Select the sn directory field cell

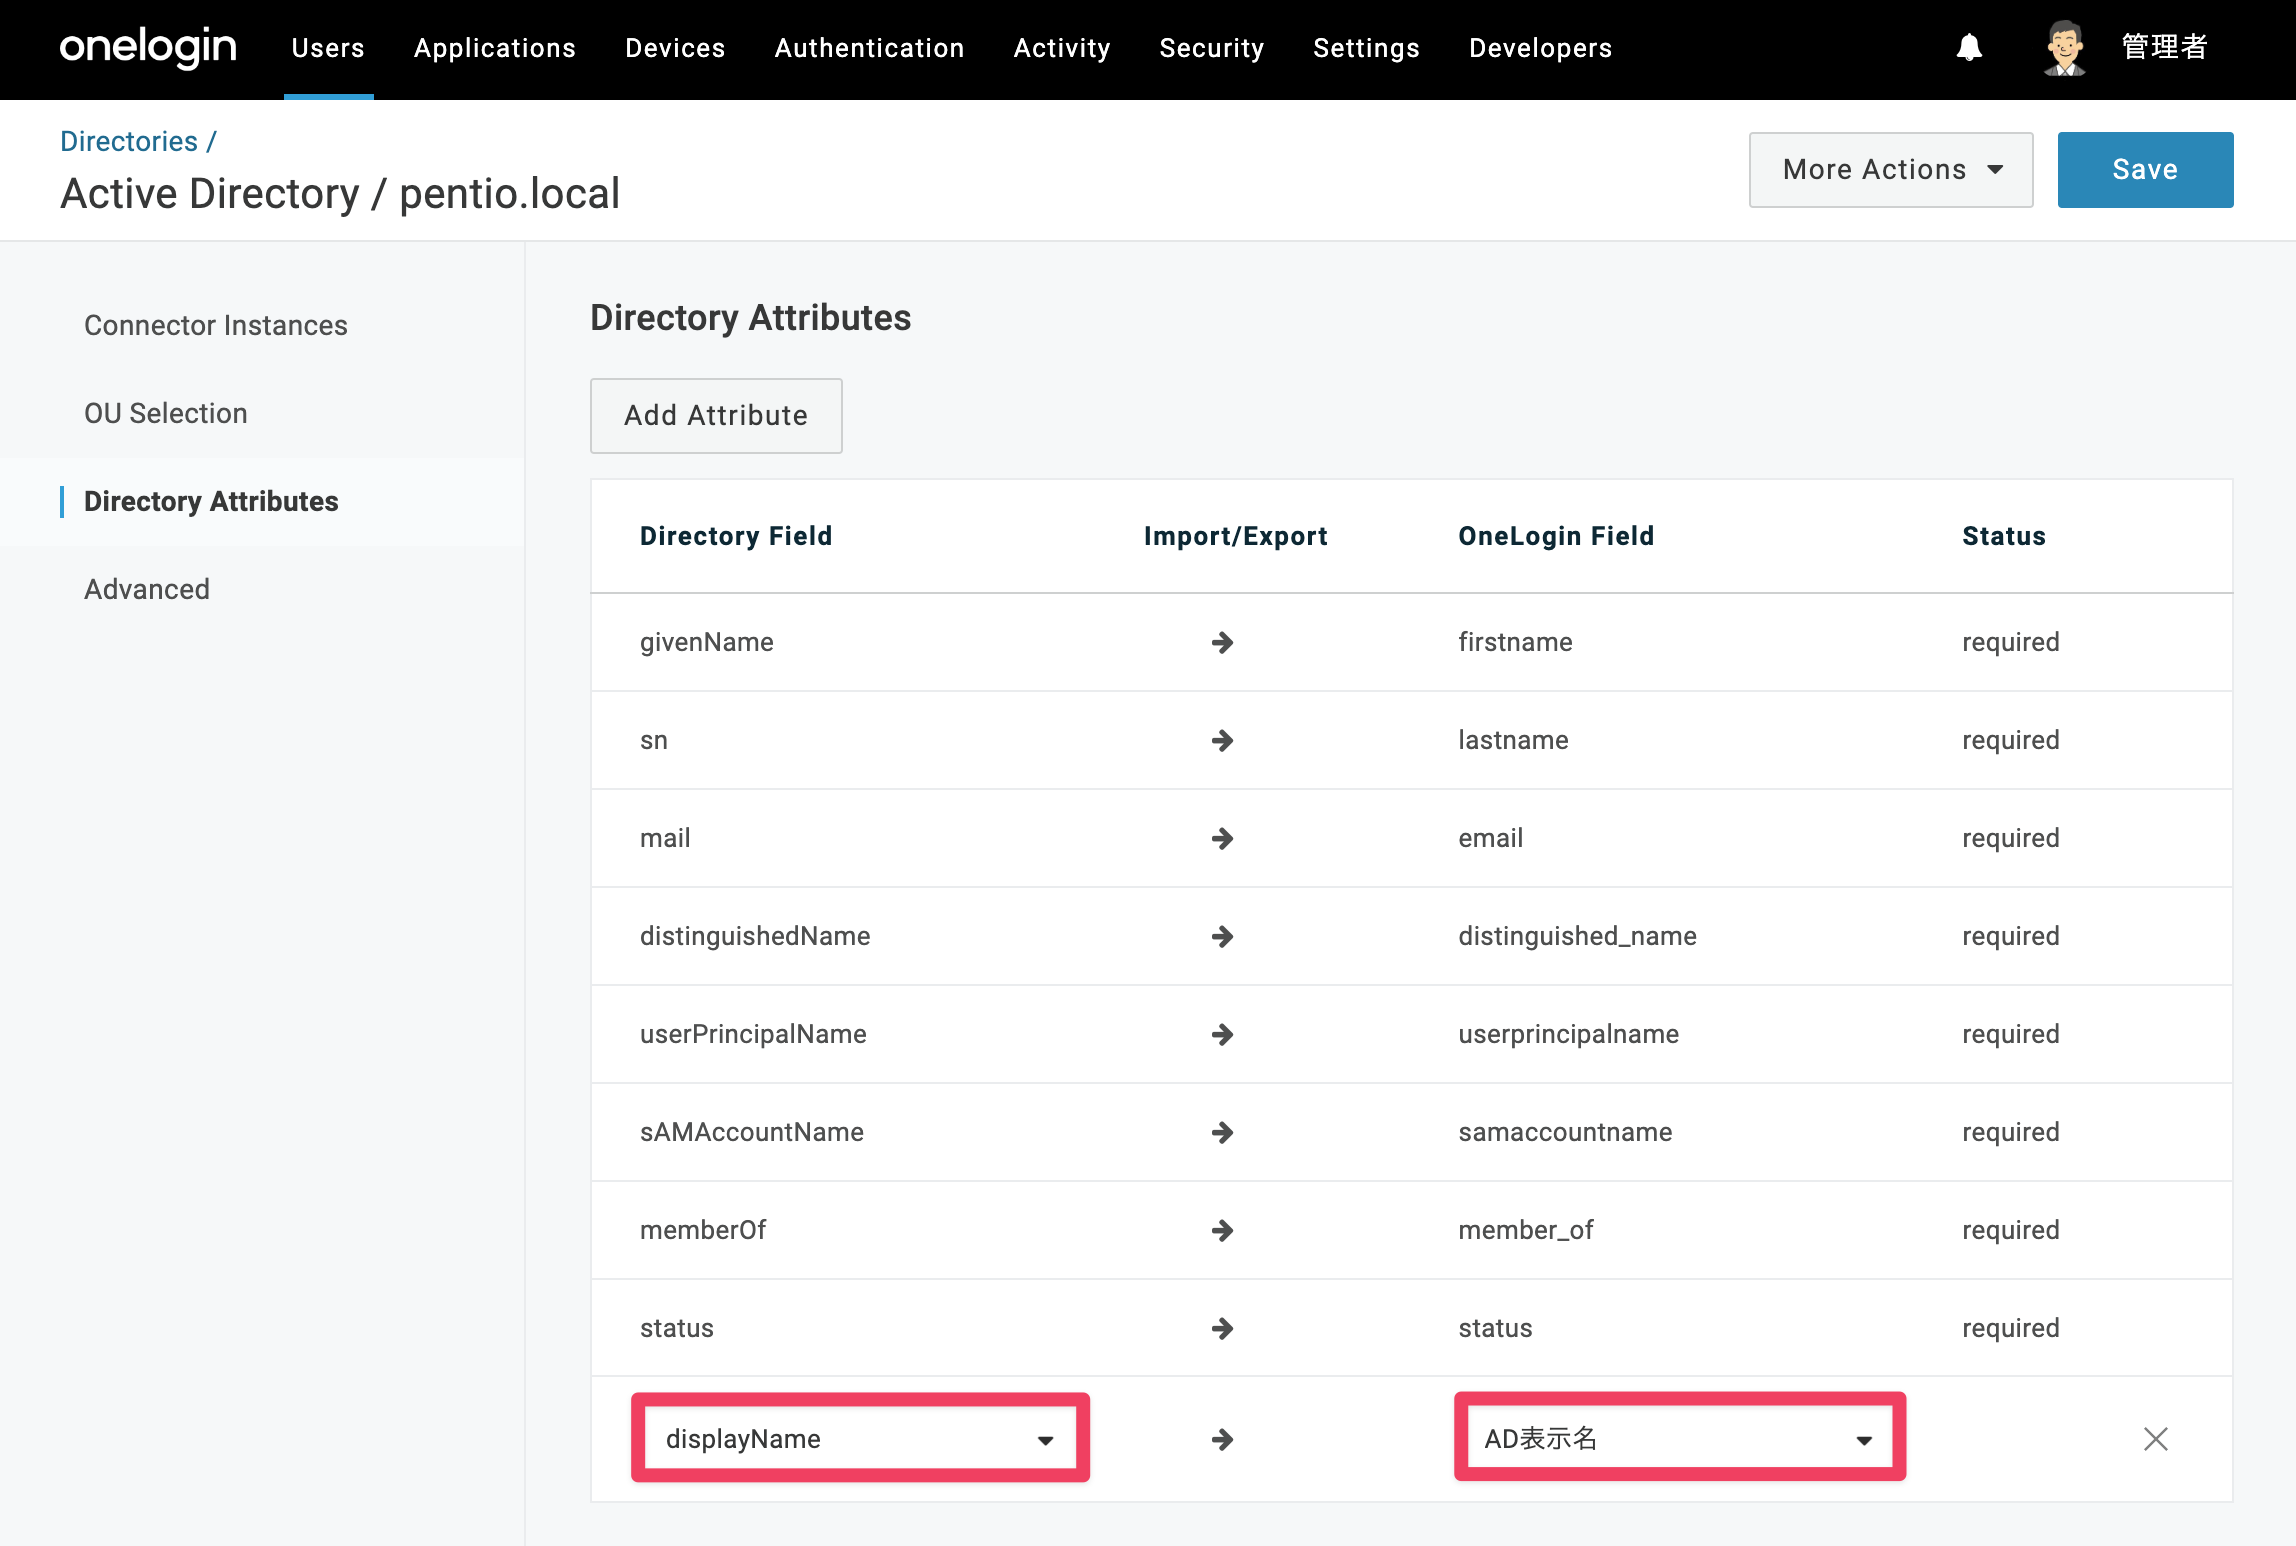654,740
